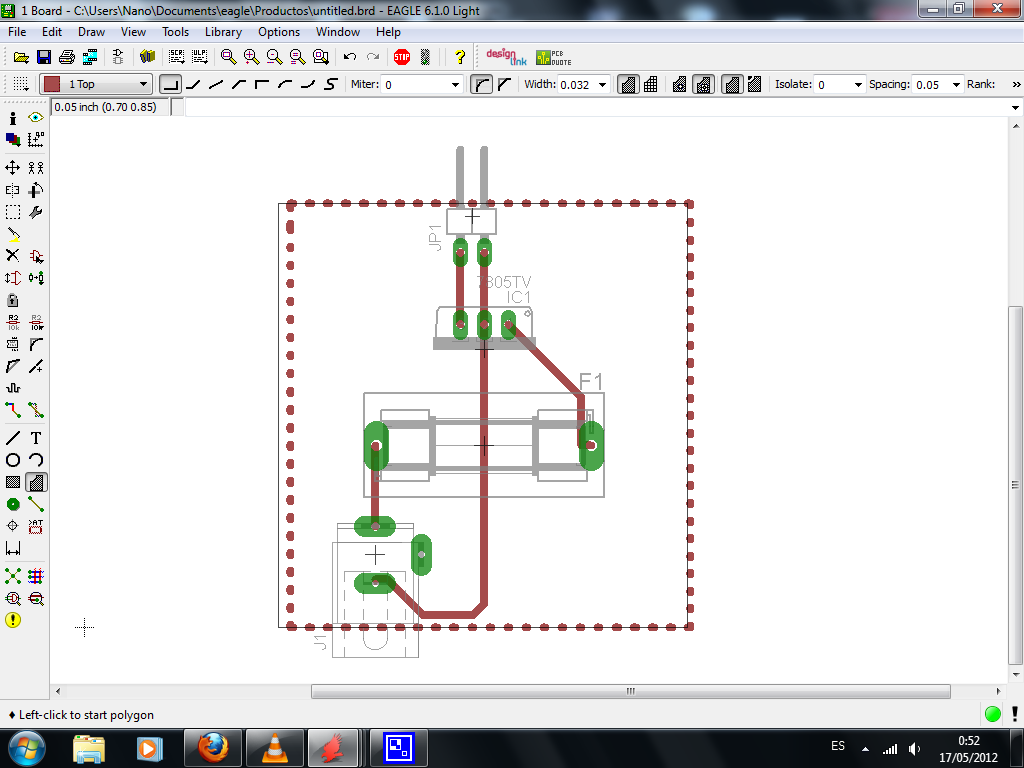Open the Autorouter tool
The width and height of the screenshot is (1024, 768).
pos(36,576)
